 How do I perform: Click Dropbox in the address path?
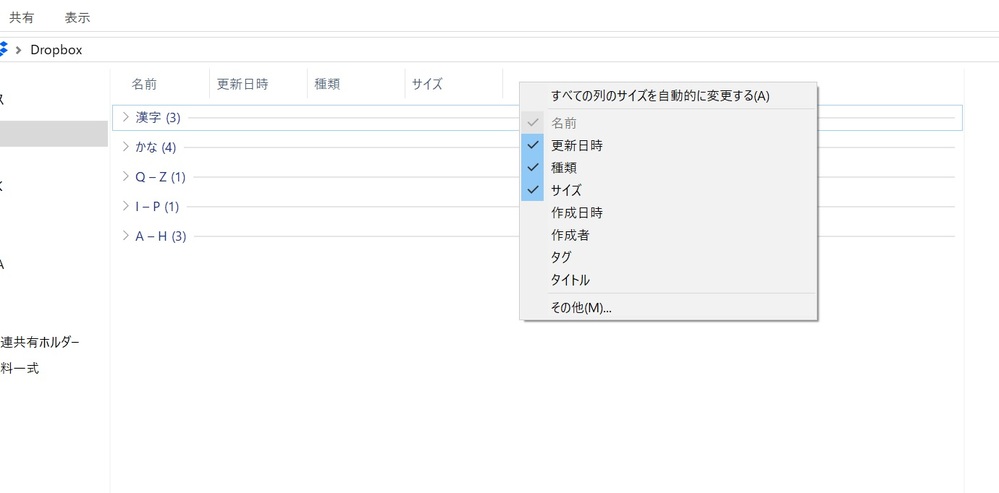click(56, 49)
